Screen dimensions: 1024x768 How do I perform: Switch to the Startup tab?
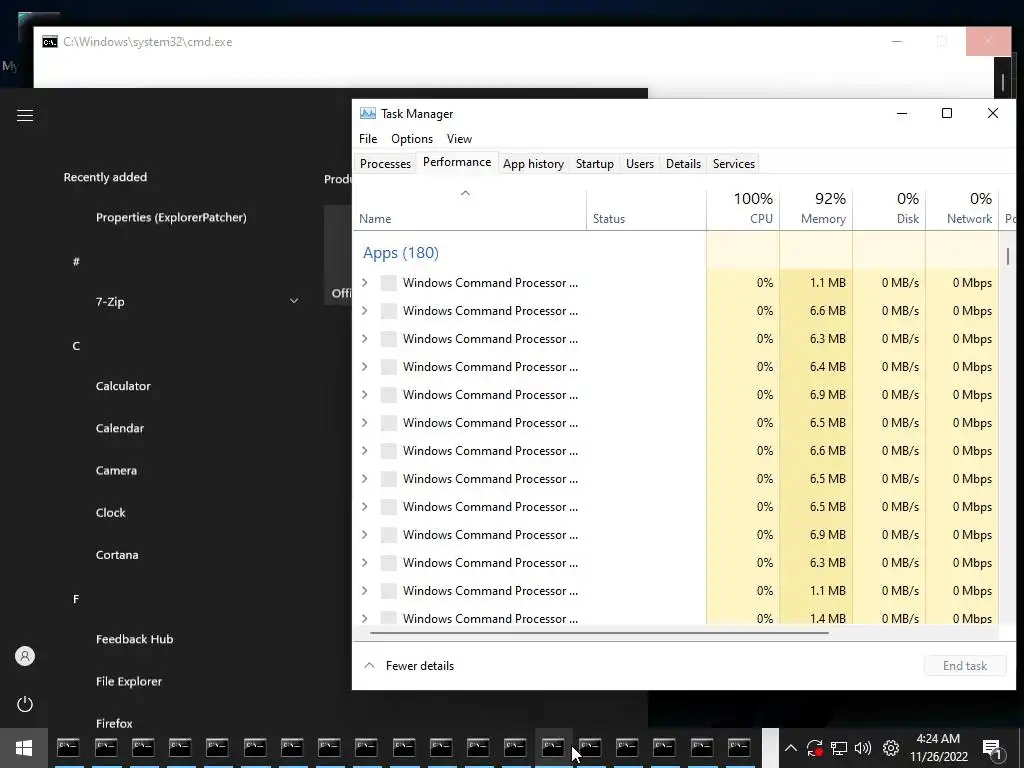[594, 163]
